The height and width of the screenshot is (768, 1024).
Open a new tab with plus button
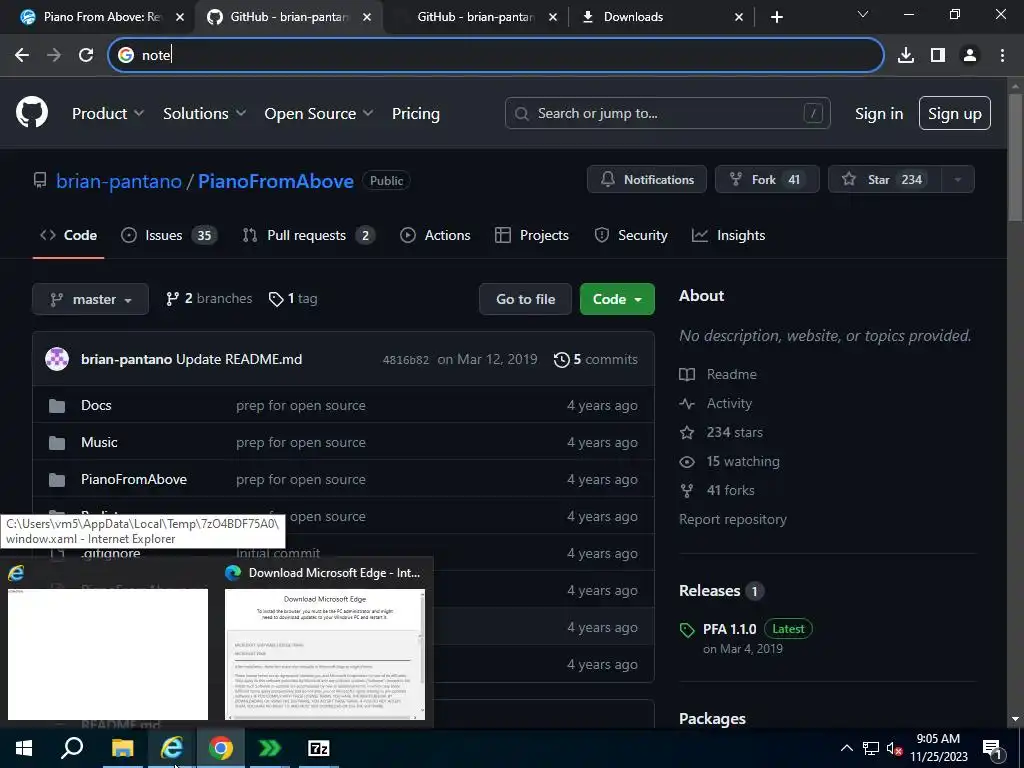pos(776,17)
